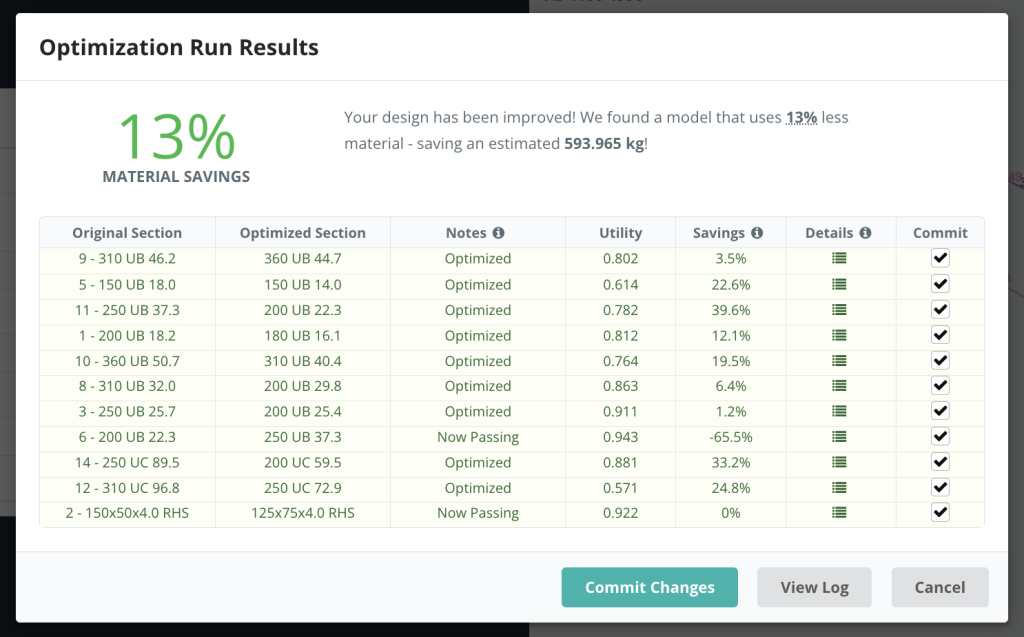Open details for the 150x50x4.0 RHS row

pyautogui.click(x=840, y=512)
